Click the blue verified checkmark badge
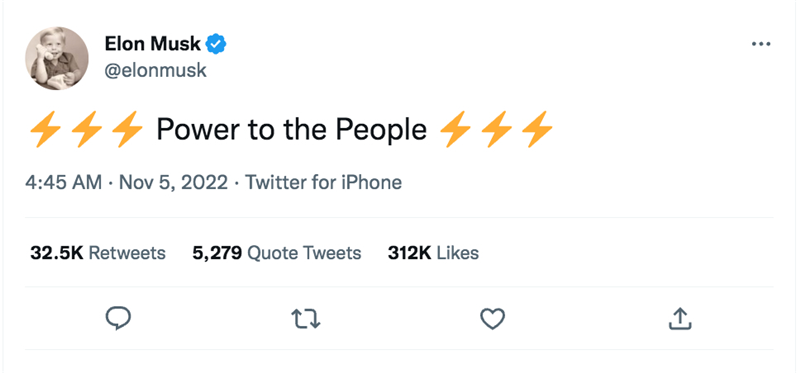Image resolution: width=800 pixels, height=373 pixels. 216,44
